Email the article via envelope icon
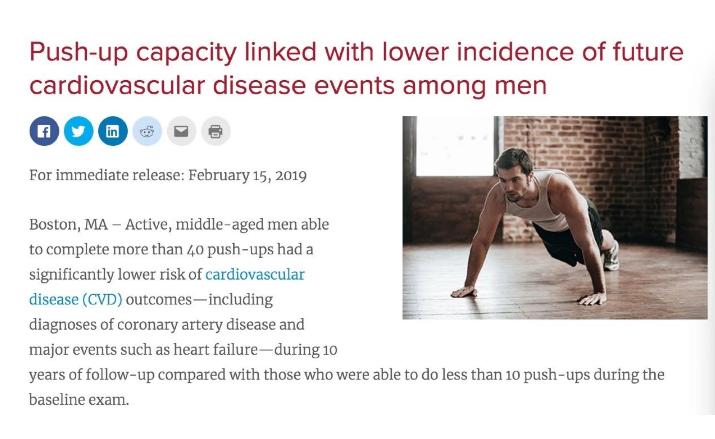This screenshot has width=715, height=439. (181, 131)
